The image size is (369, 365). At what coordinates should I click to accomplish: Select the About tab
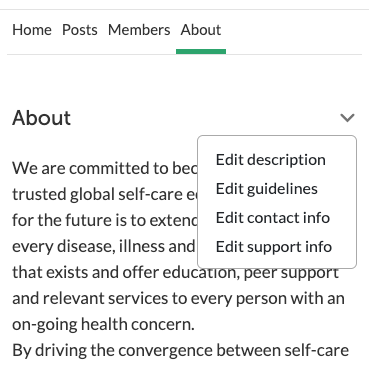click(201, 30)
